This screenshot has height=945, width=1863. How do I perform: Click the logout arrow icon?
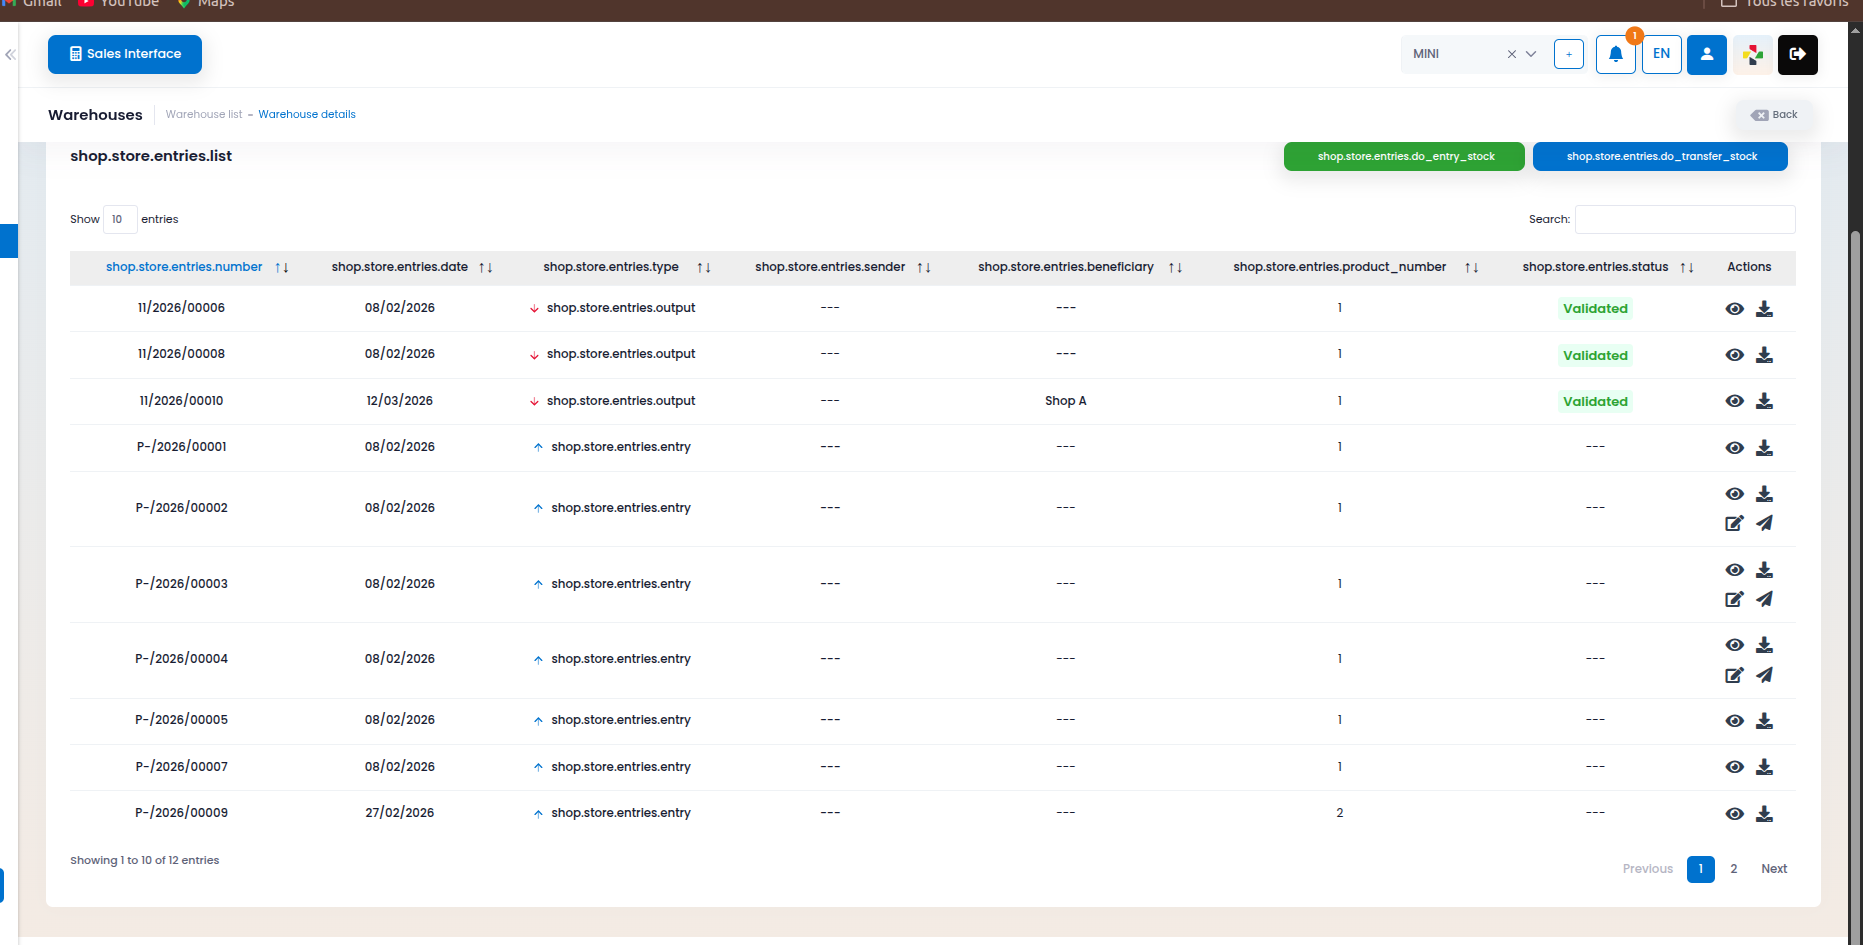(1797, 54)
